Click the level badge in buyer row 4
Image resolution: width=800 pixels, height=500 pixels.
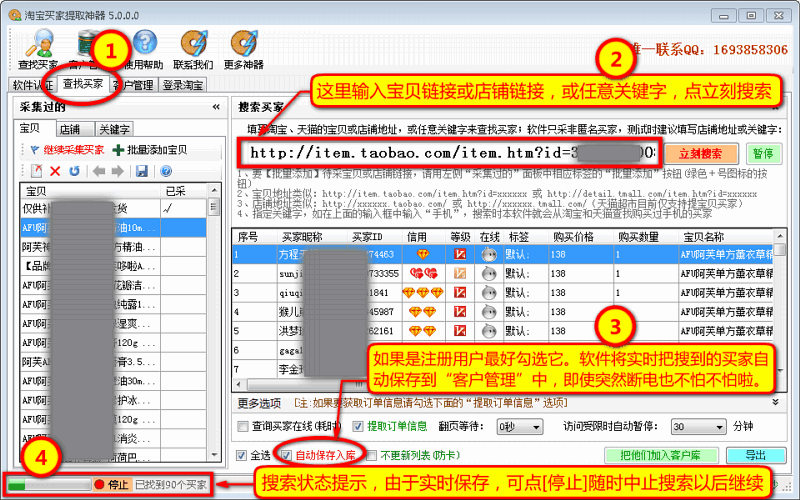[460, 311]
